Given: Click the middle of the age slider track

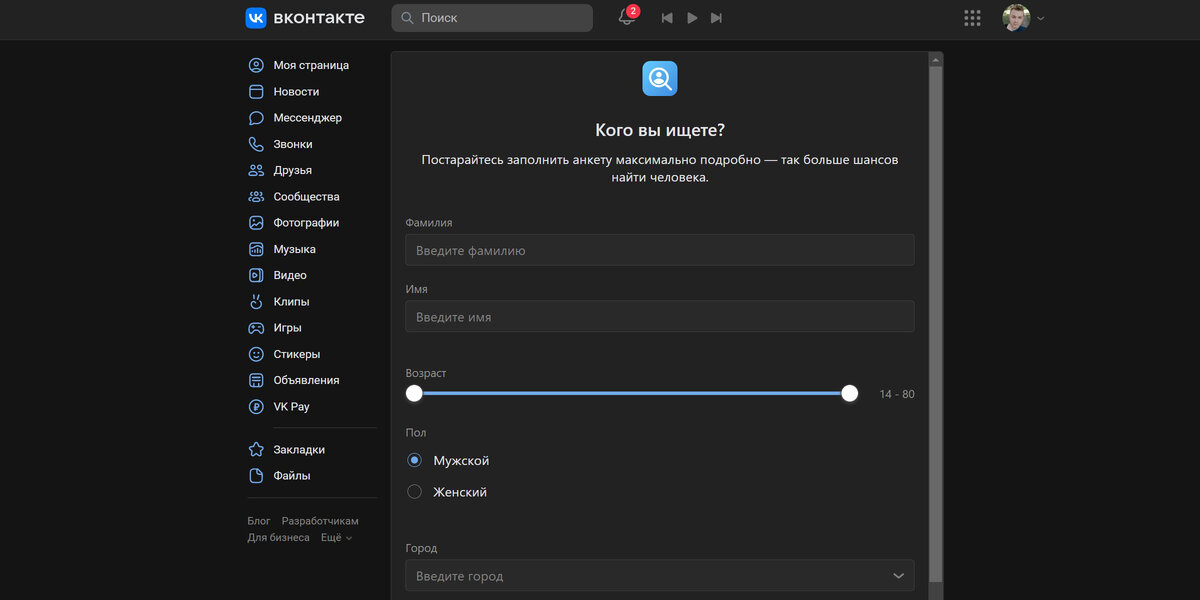Looking at the screenshot, I should (632, 393).
